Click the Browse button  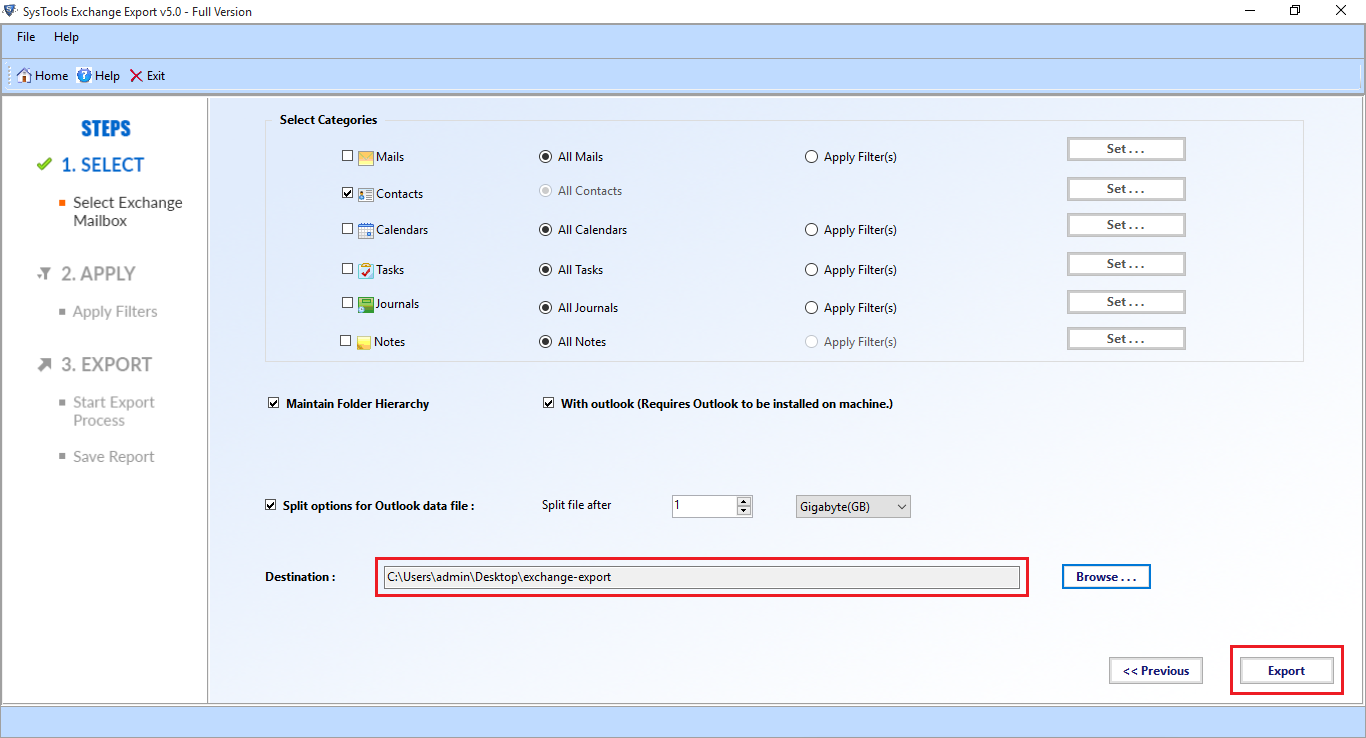click(1106, 577)
